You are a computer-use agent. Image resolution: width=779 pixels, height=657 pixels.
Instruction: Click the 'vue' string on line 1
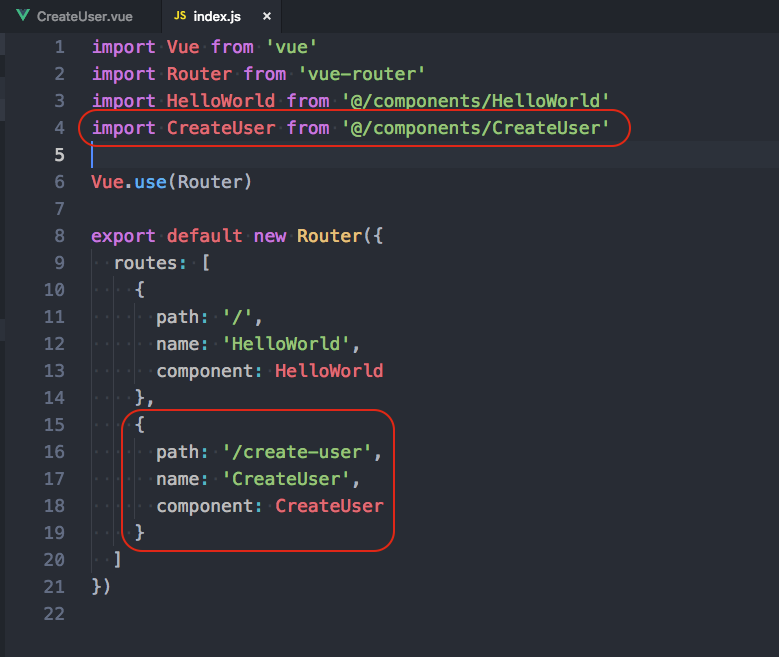(292, 47)
